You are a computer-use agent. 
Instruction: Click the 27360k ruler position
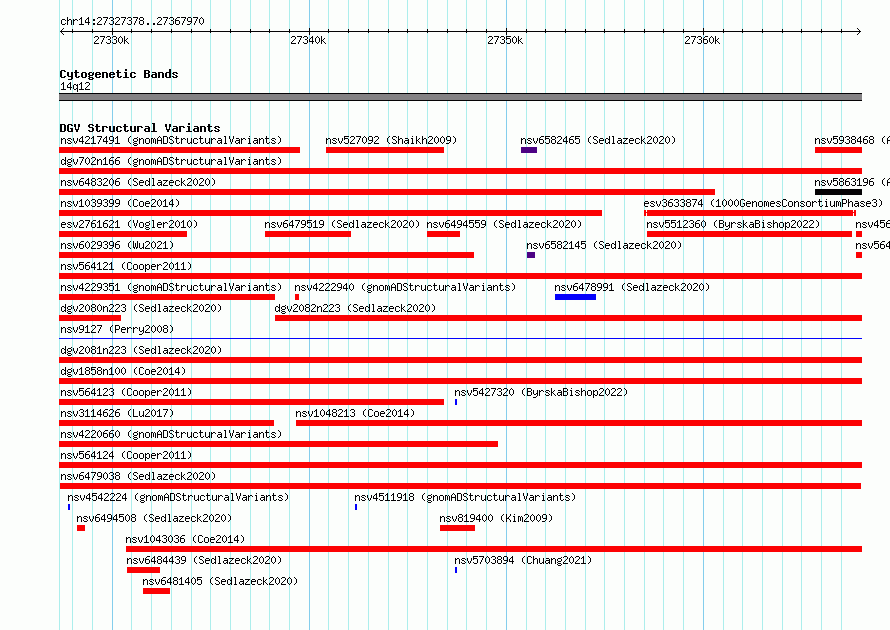tap(702, 40)
